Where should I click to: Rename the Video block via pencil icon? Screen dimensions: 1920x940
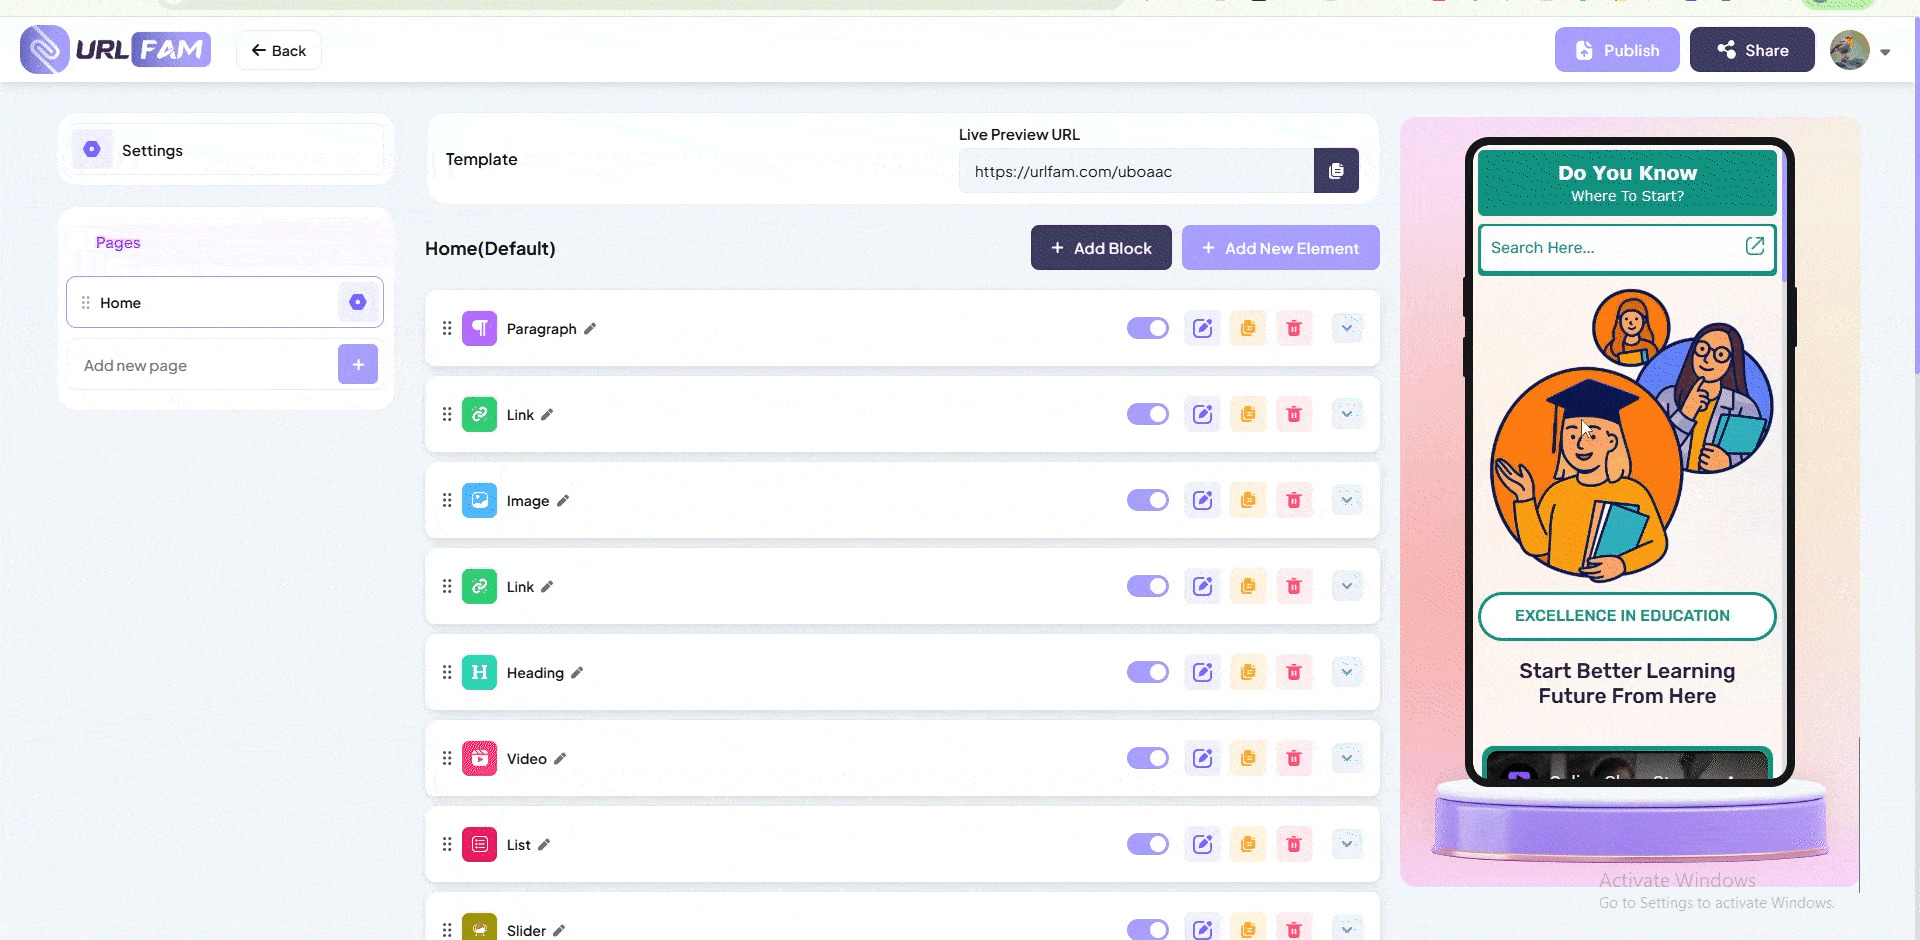[x=560, y=759]
